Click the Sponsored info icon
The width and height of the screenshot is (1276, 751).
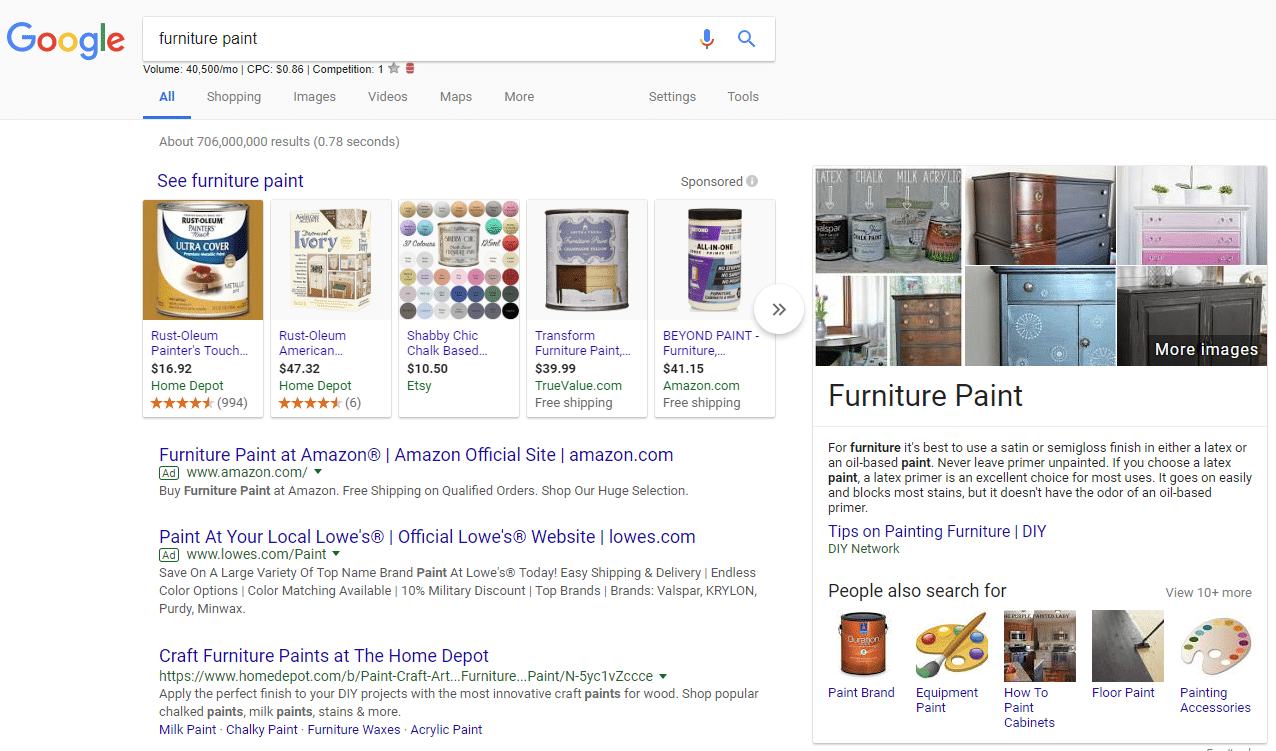753,181
